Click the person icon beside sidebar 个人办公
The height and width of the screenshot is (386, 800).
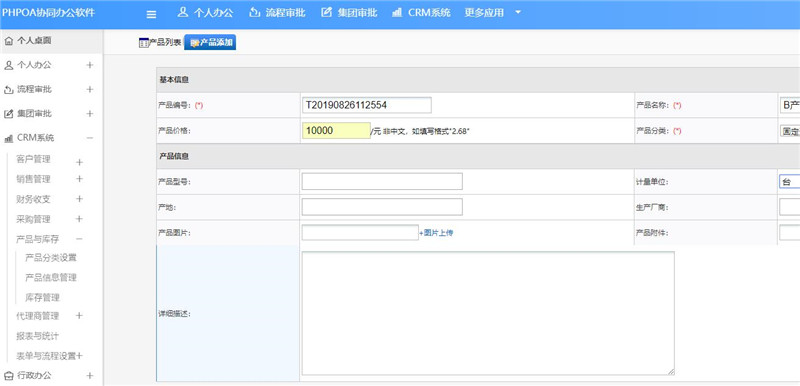point(9,65)
